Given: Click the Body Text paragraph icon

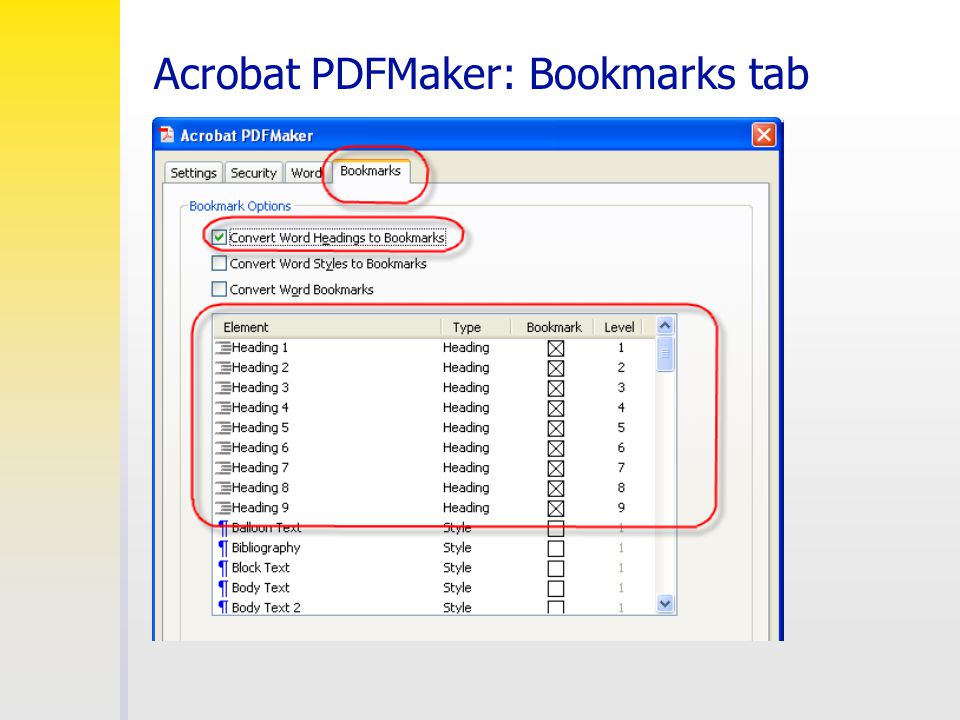Looking at the screenshot, I should click(x=223, y=588).
